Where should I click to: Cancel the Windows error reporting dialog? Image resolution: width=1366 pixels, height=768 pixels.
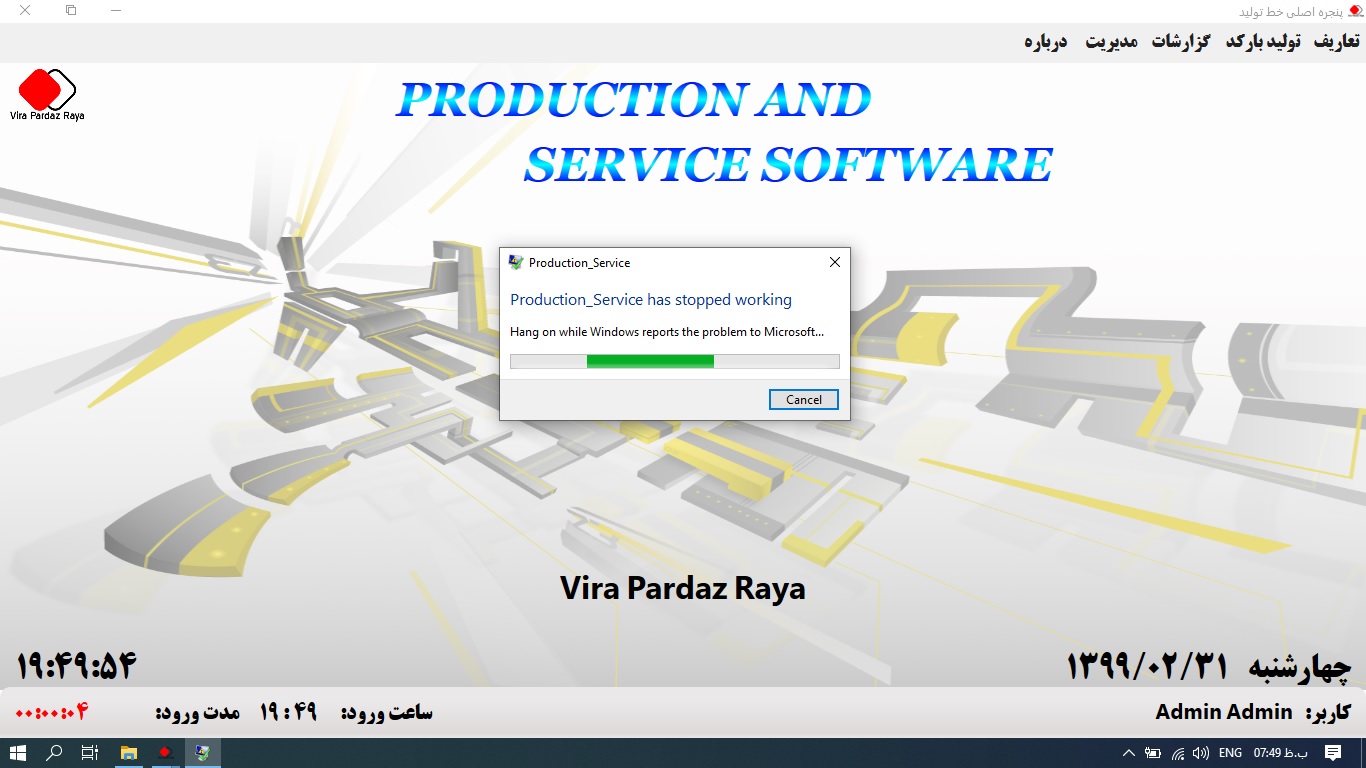(804, 399)
